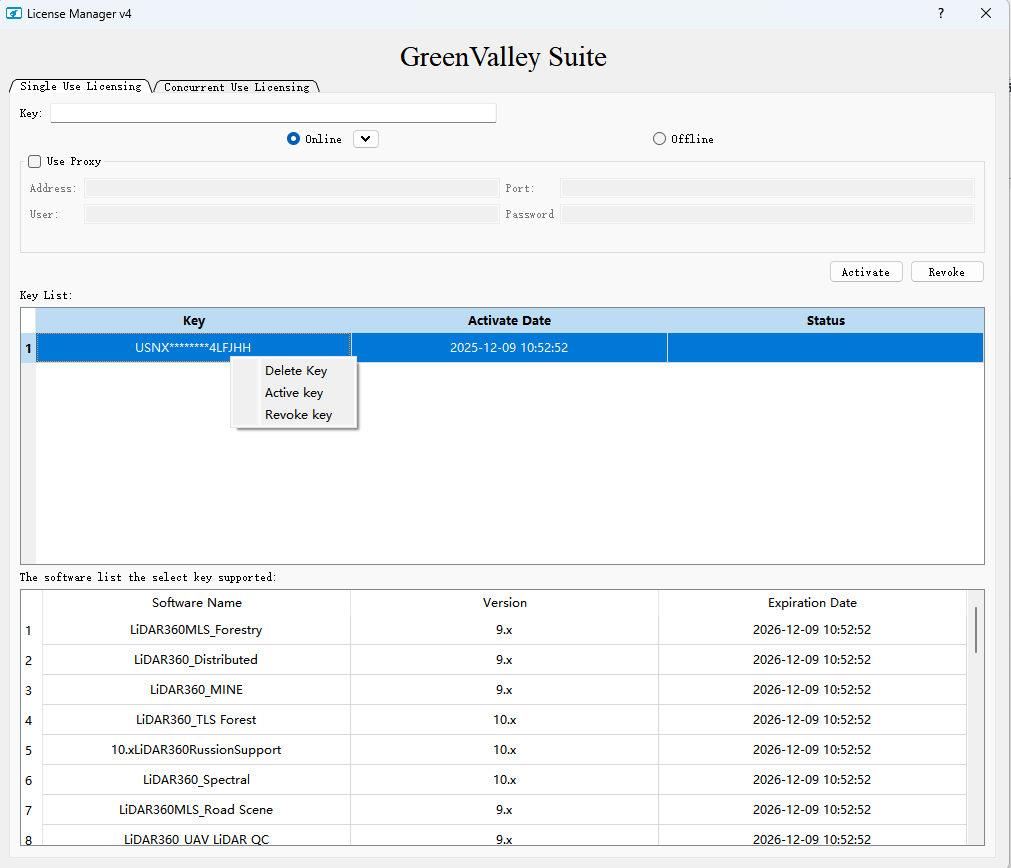Choose Delete Key from context menu
This screenshot has width=1011, height=868.
[296, 371]
